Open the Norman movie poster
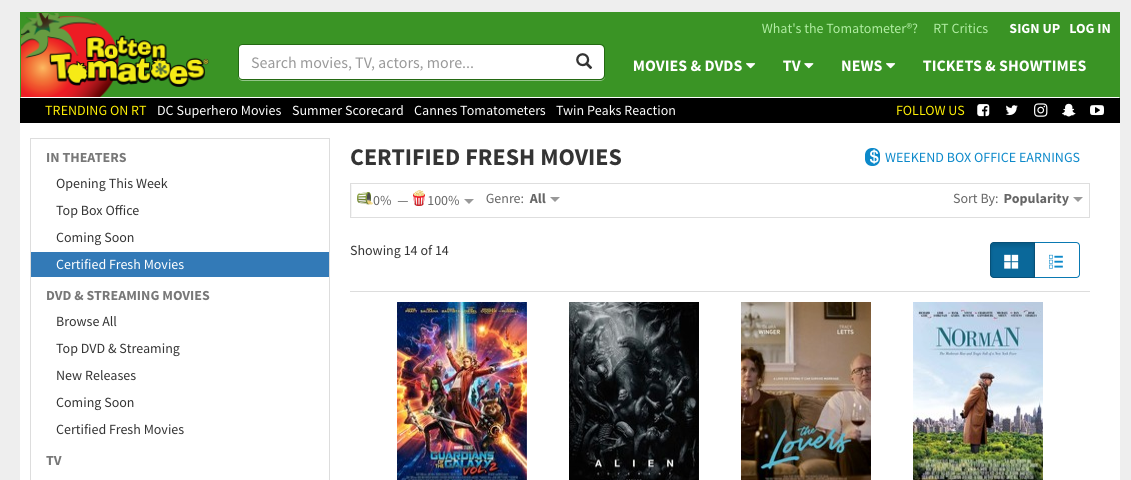This screenshot has height=480, width=1131. click(x=978, y=391)
